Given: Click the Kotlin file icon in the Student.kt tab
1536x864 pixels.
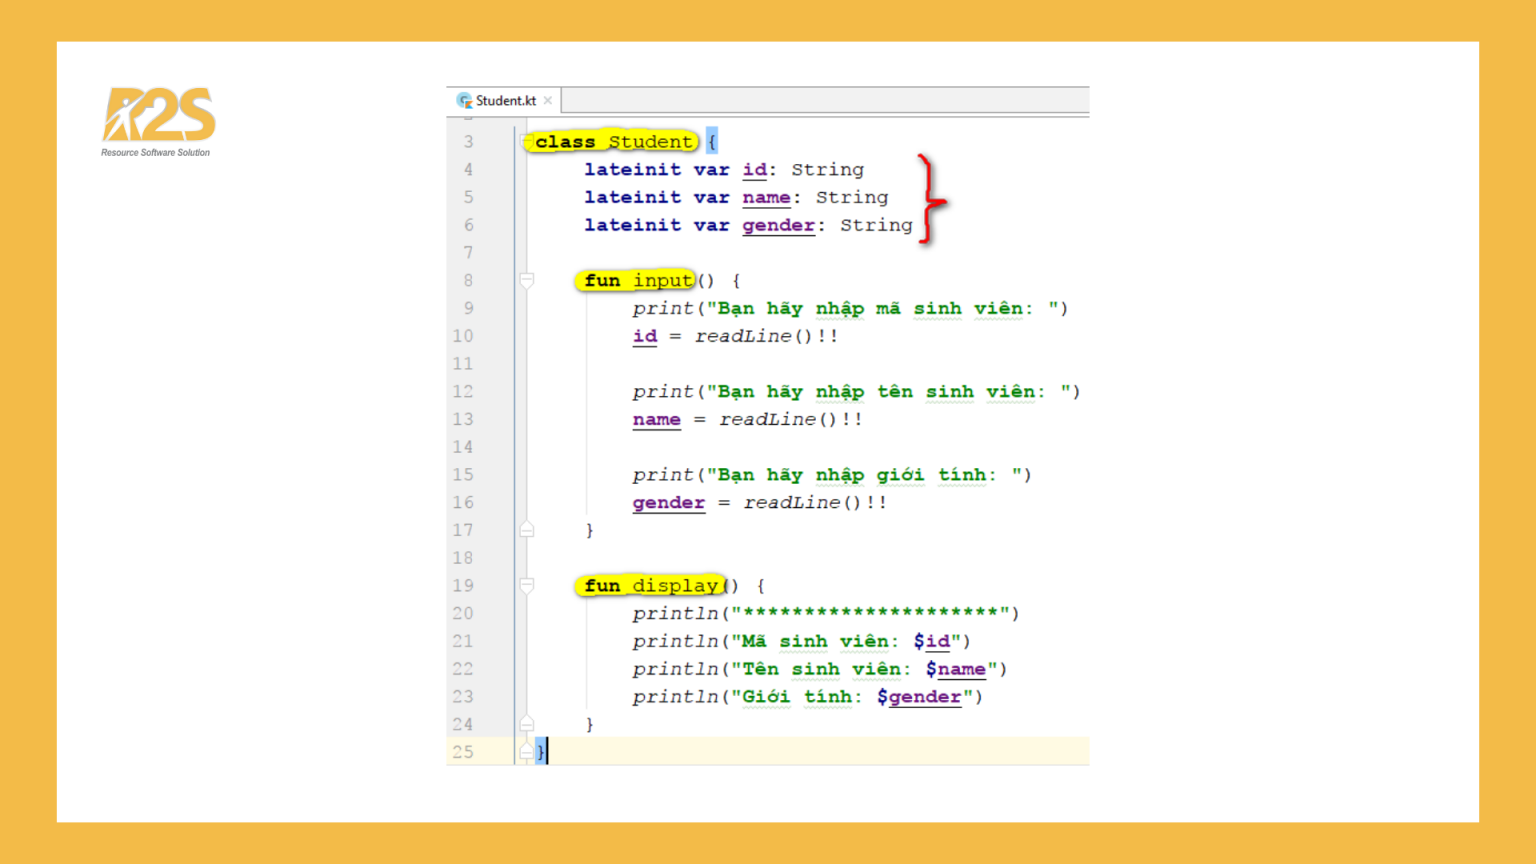Looking at the screenshot, I should coord(464,100).
